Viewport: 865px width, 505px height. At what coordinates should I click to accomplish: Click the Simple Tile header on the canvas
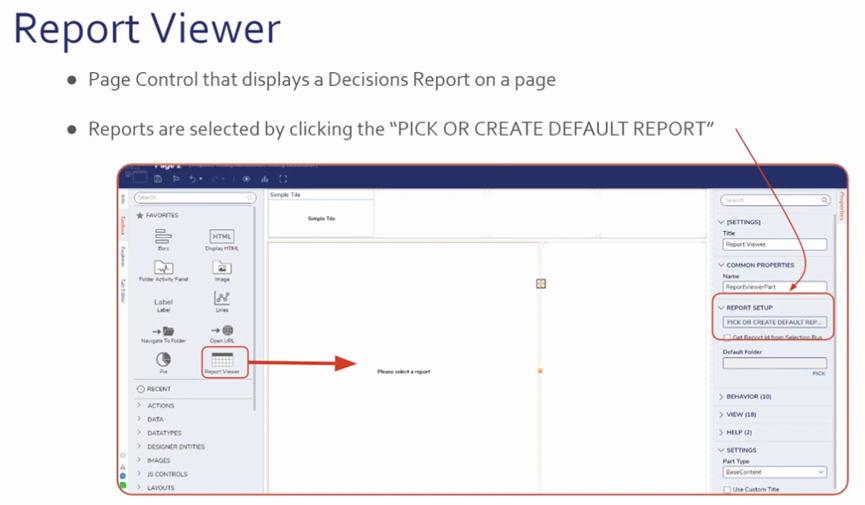(321, 195)
